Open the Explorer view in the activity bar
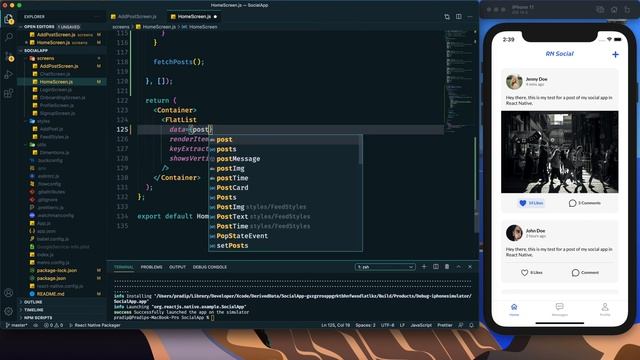This screenshot has height=360, width=640. [9, 19]
